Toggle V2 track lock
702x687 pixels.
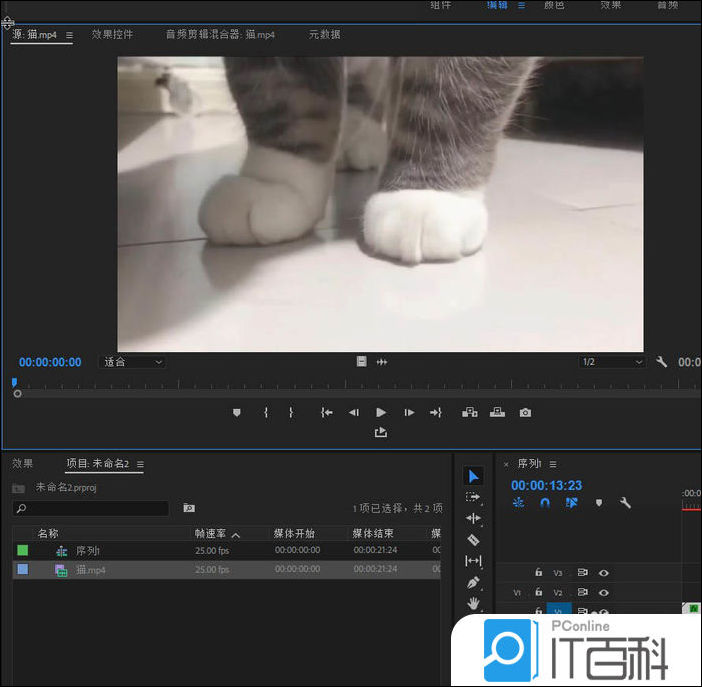538,592
